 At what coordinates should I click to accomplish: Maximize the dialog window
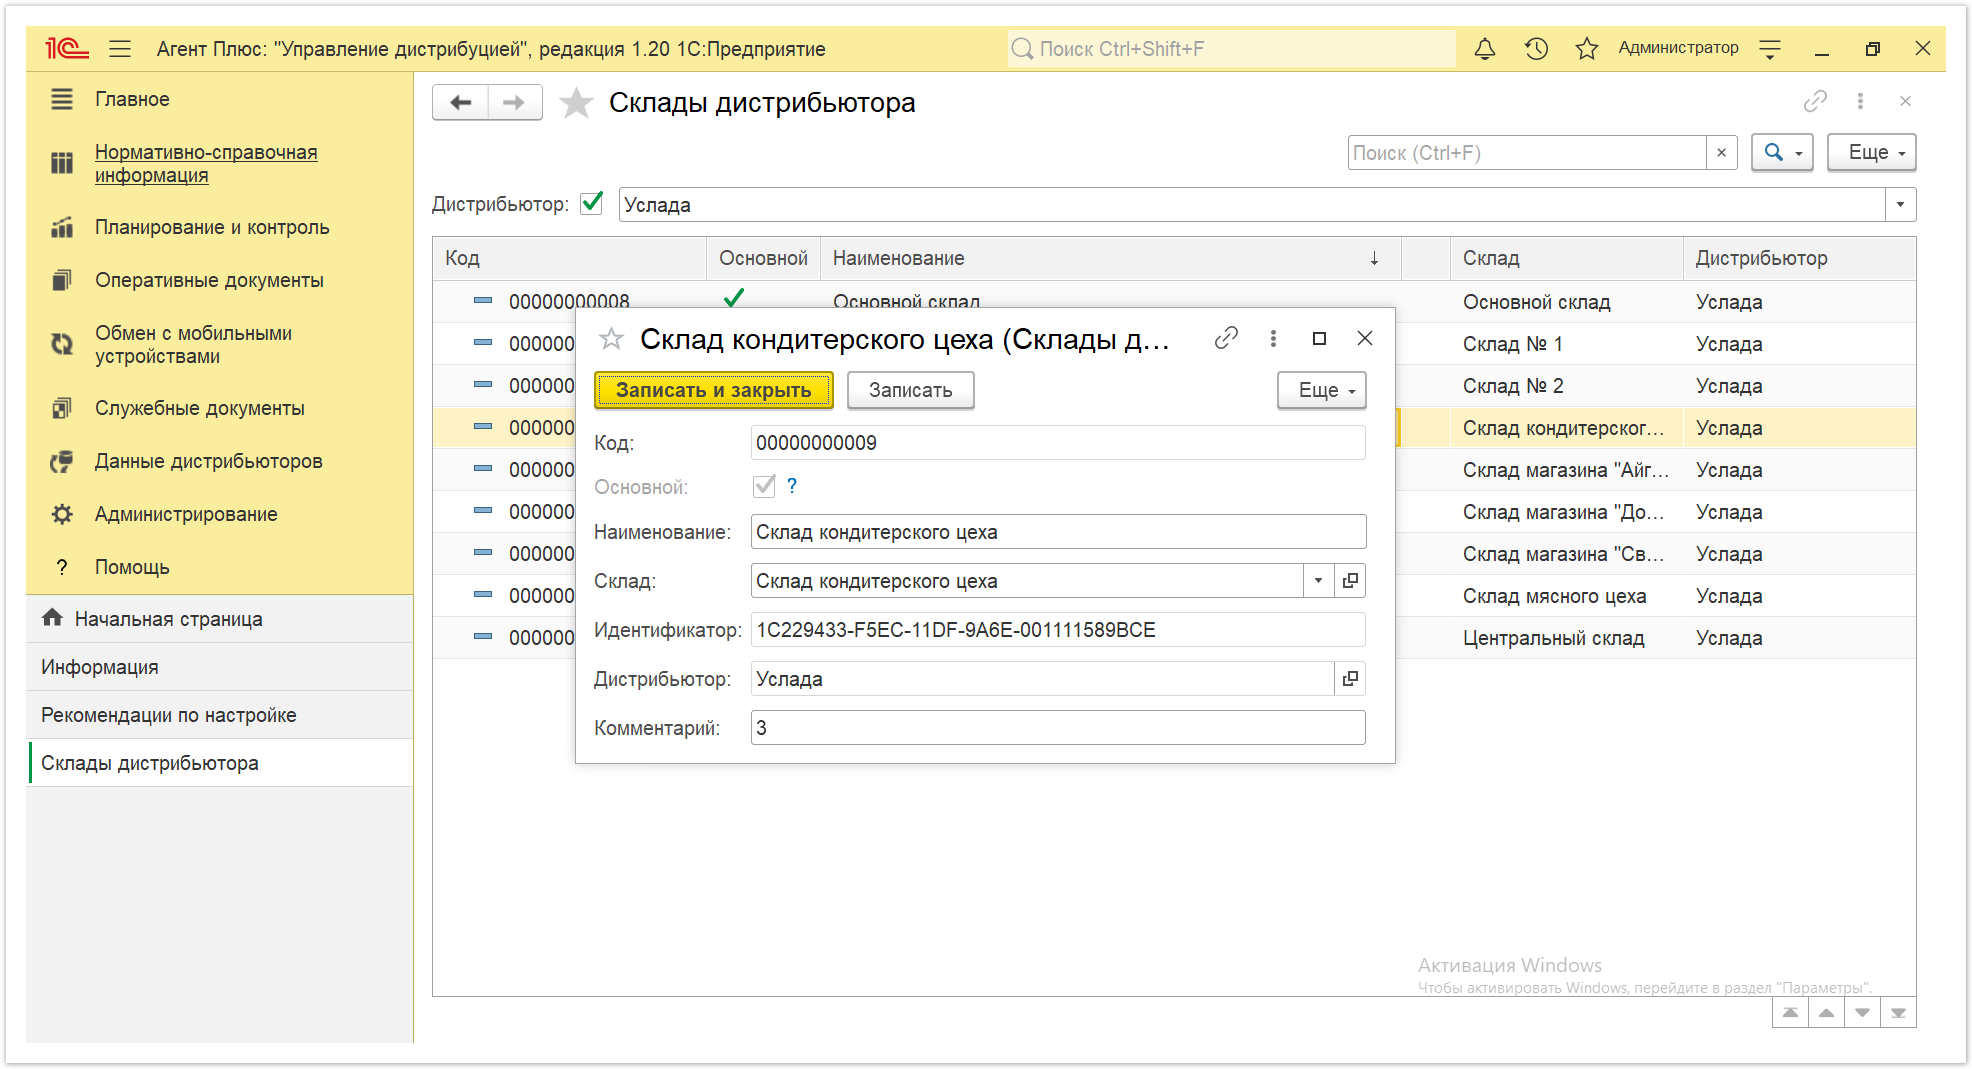pyautogui.click(x=1319, y=338)
